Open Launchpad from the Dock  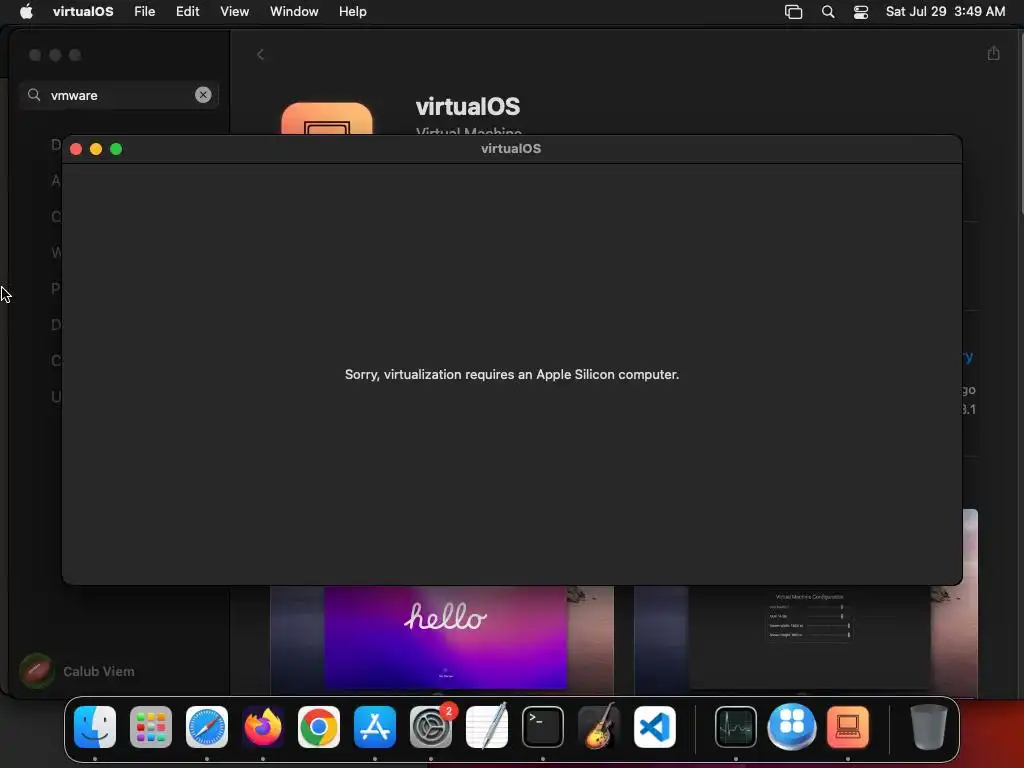click(151, 727)
